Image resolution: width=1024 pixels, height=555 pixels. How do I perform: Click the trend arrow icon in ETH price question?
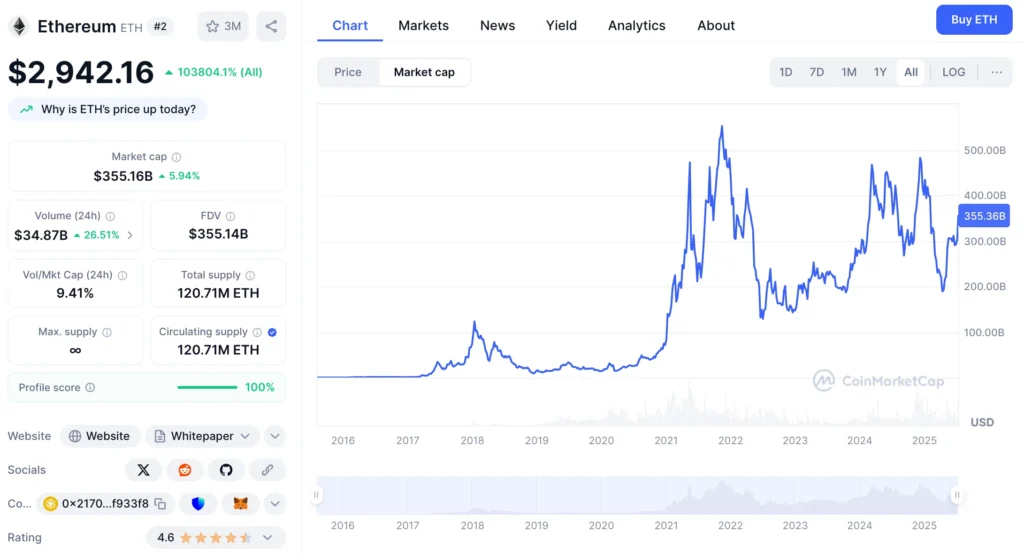coord(26,110)
